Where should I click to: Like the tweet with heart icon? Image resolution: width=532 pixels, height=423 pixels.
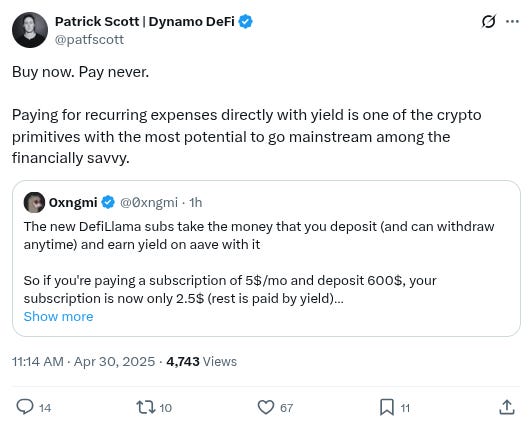point(266,407)
